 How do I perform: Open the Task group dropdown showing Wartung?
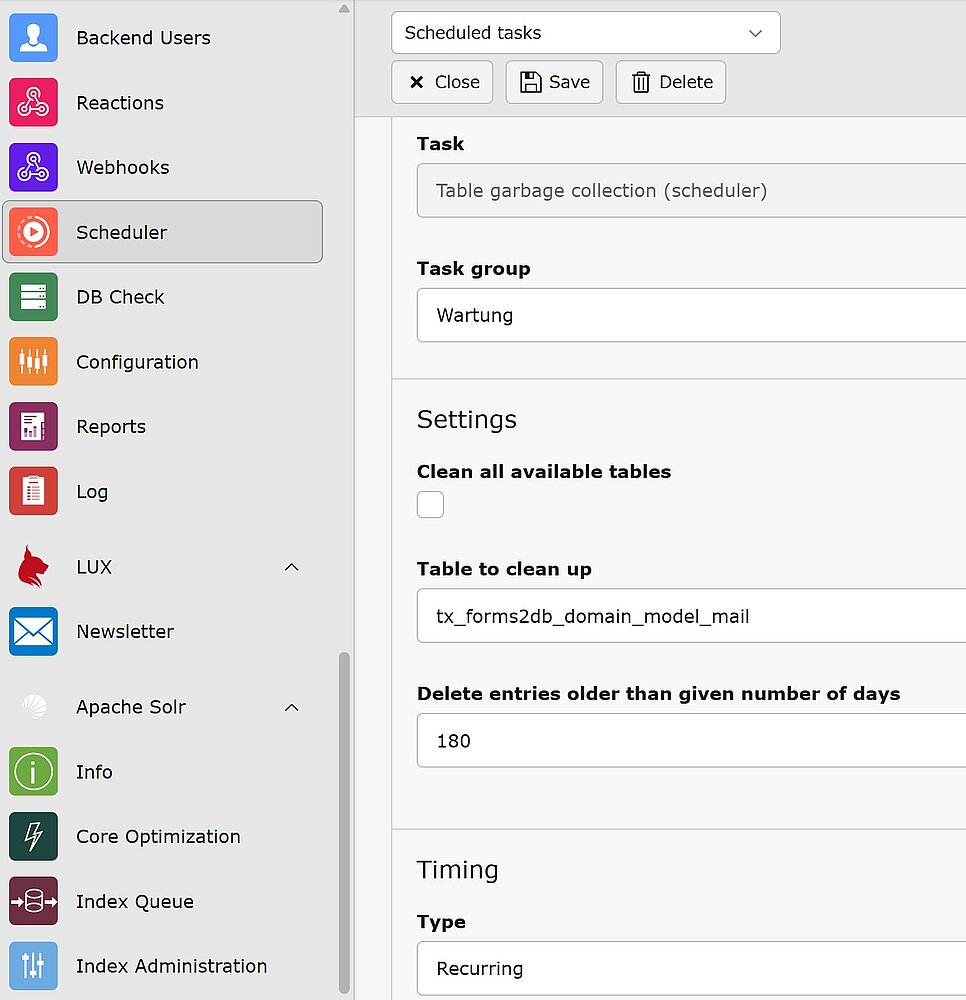pyautogui.click(x=690, y=315)
